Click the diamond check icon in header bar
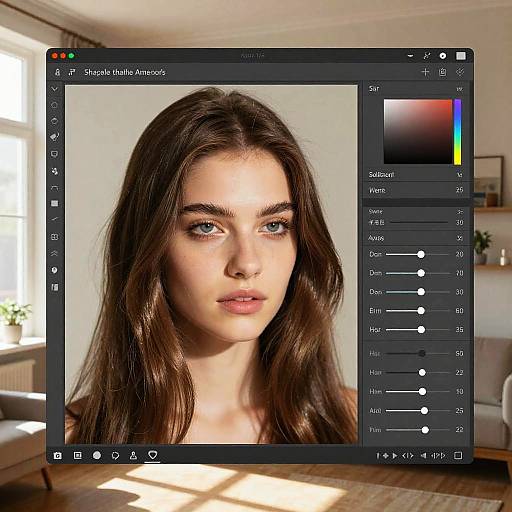Image resolution: width=512 pixels, height=512 pixels. 460,72
